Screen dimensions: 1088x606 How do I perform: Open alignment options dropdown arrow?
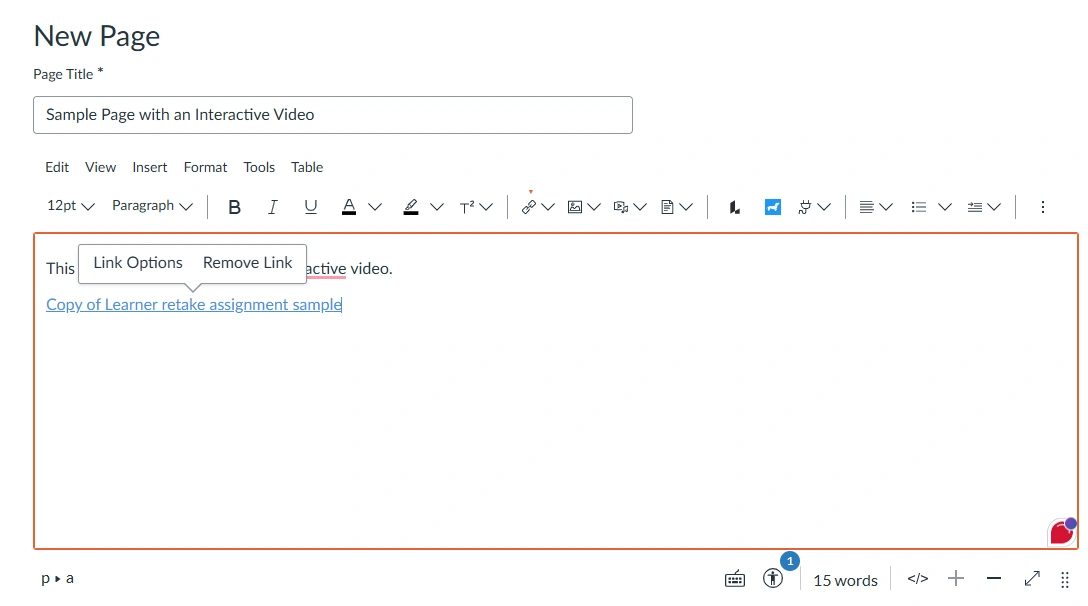pos(886,207)
